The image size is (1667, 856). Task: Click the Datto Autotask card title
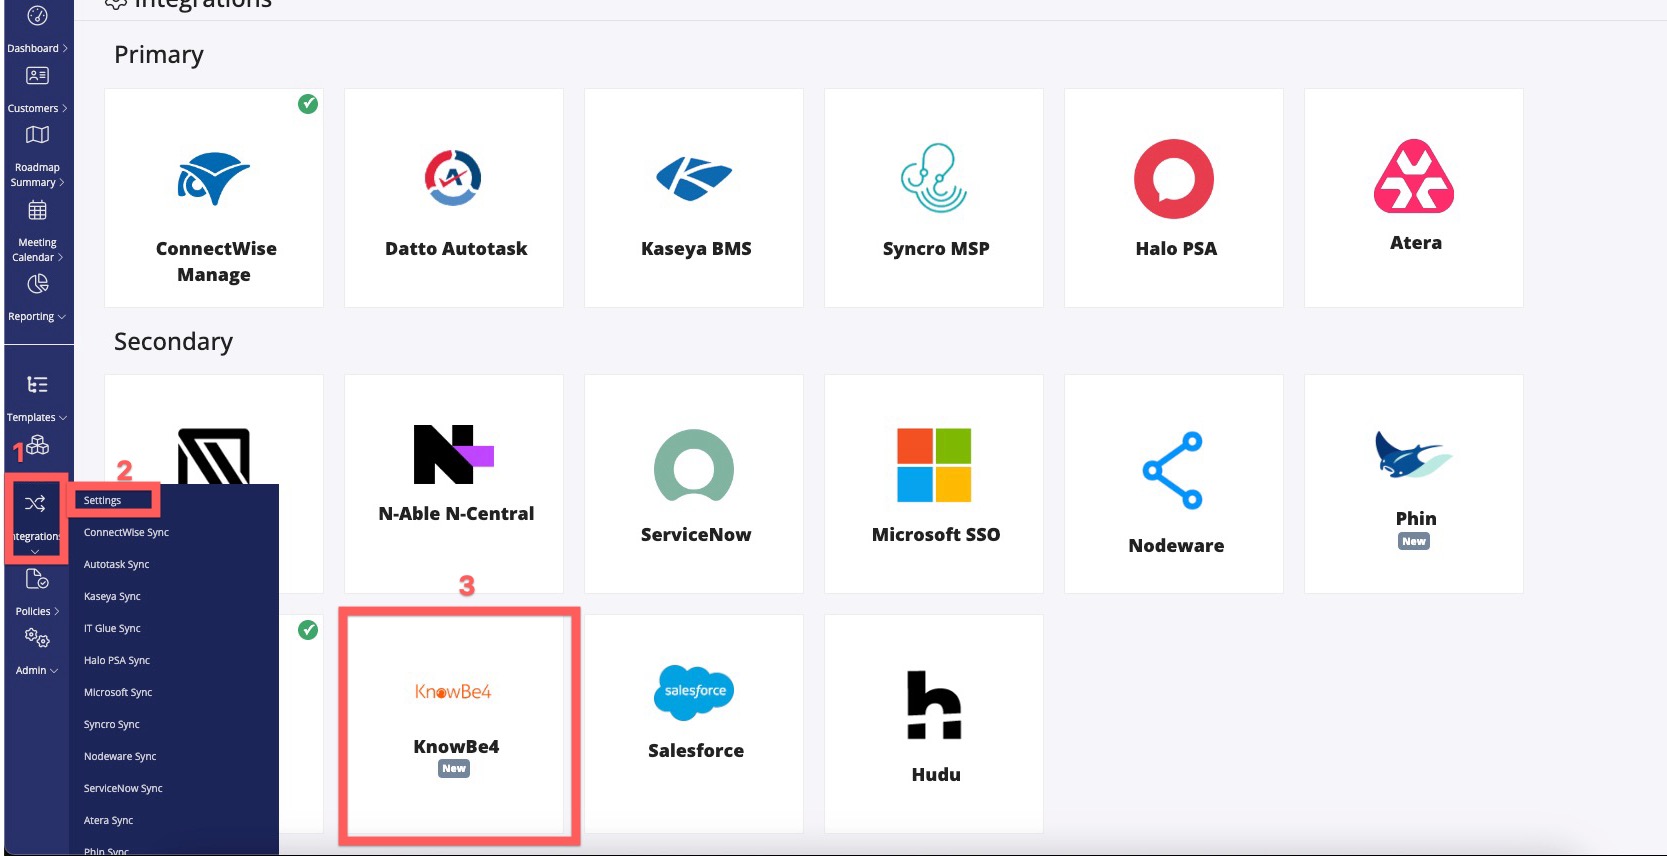(x=456, y=249)
